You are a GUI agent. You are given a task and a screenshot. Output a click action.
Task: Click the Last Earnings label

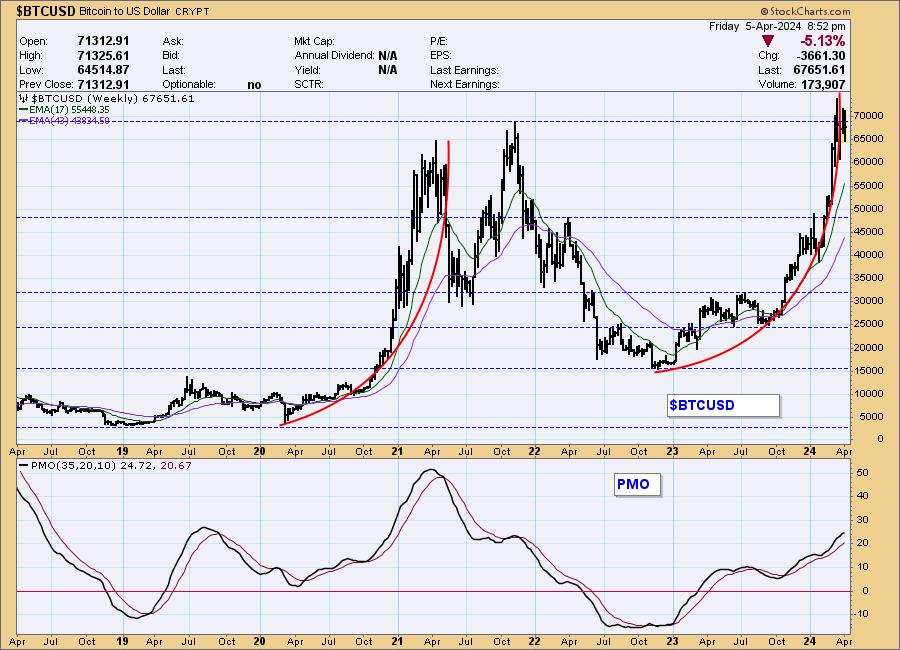pyautogui.click(x=464, y=70)
